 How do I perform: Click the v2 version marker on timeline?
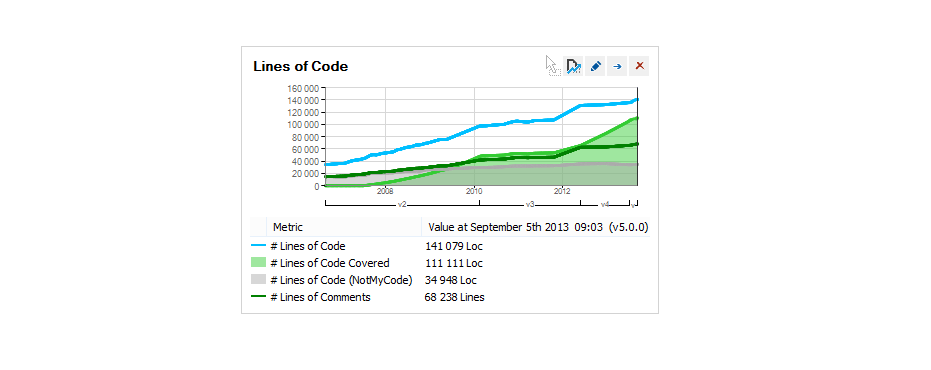[402, 204]
